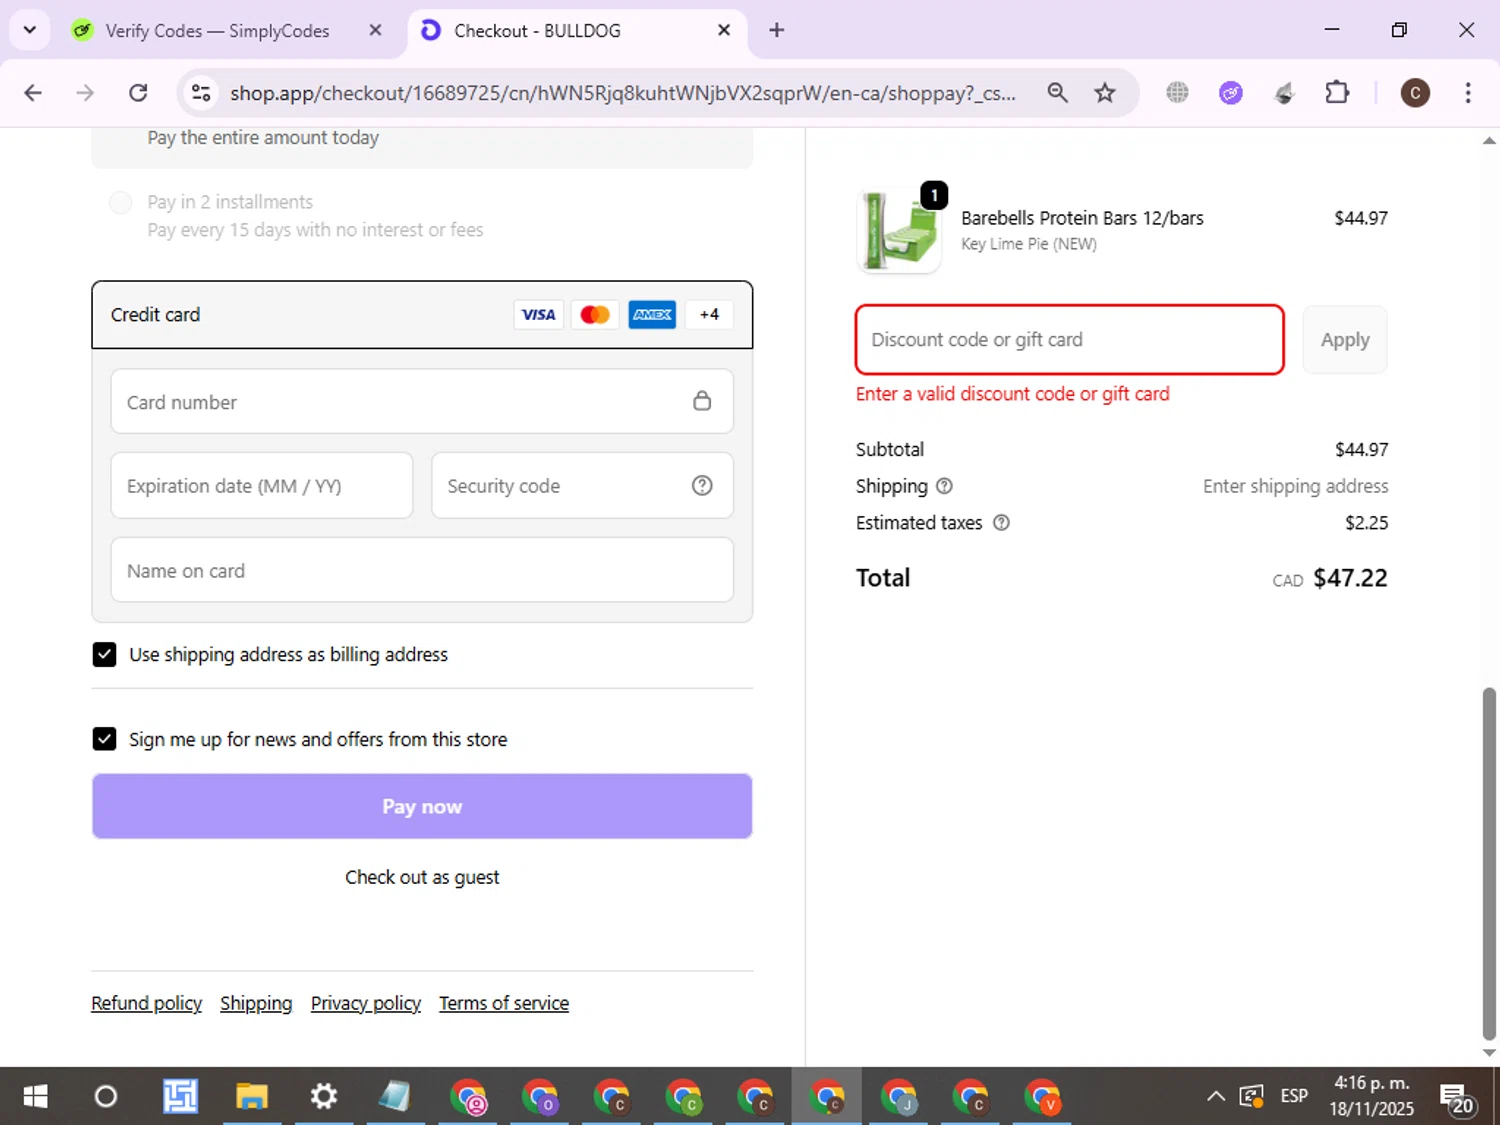Screen dimensions: 1500x1125
Task: Show Shipping info tooltip icon
Action: click(944, 486)
